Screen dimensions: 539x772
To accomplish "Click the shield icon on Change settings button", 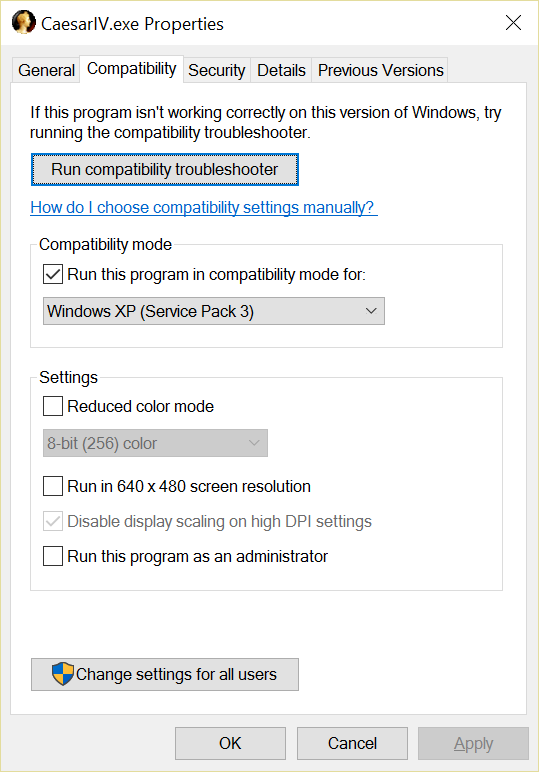I will pyautogui.click(x=63, y=674).
